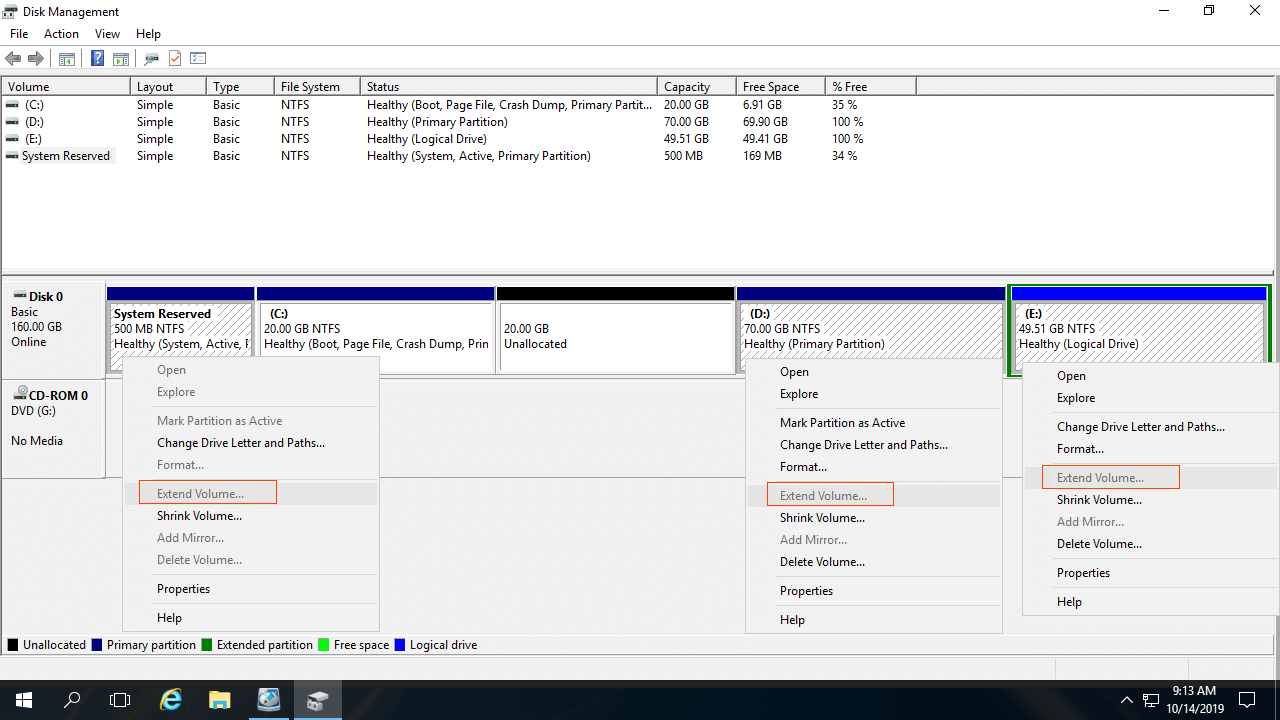This screenshot has width=1280, height=720.
Task: Open Task View on the taskbar
Action: point(120,699)
